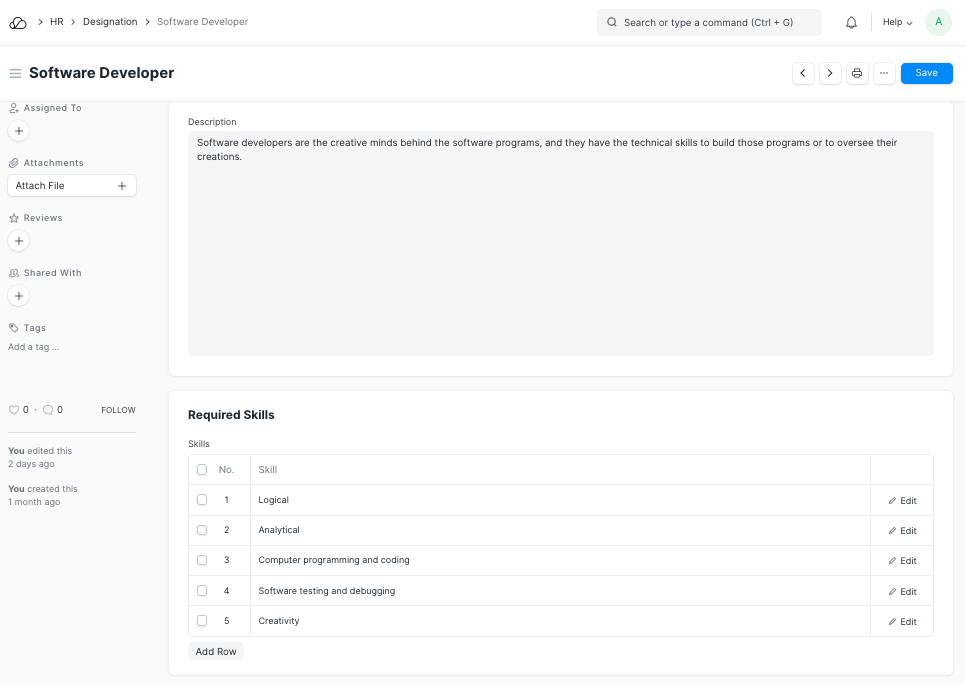This screenshot has height=685, width=965.
Task: Click the notifications bell icon
Action: [x=851, y=22]
